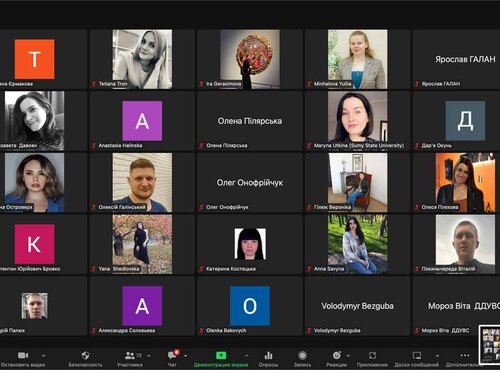Viewport: 500px width, 370px height.
Task: Click the Stop Video camera icon
Action: click(23, 355)
